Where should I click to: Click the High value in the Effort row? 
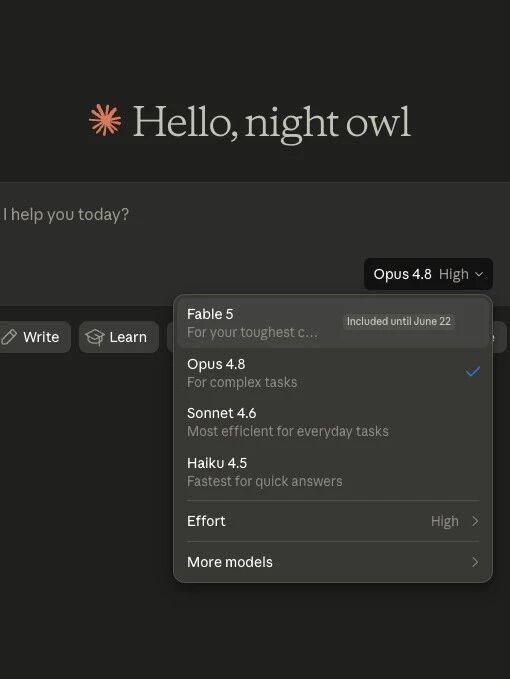click(445, 521)
